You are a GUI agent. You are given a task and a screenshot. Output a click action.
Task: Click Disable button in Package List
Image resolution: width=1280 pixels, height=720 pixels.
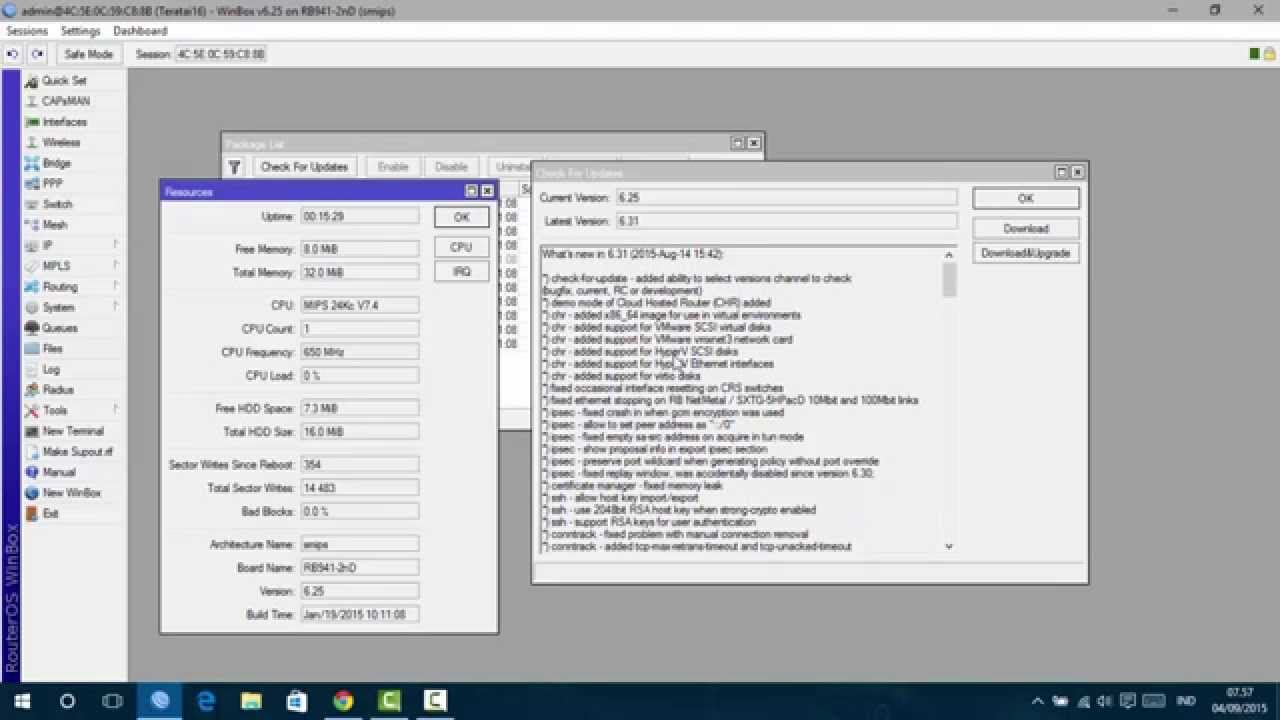tap(451, 167)
